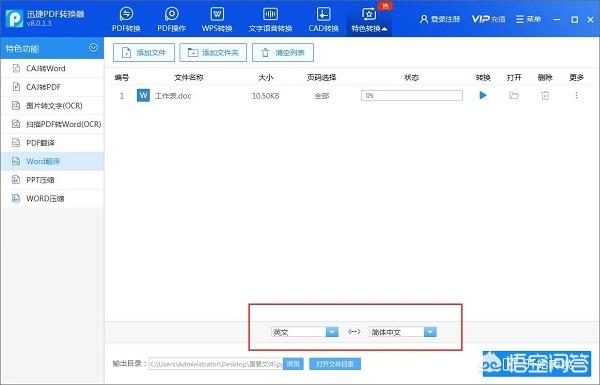
Task: Click the 0% progress bar
Action: [x=412, y=96]
